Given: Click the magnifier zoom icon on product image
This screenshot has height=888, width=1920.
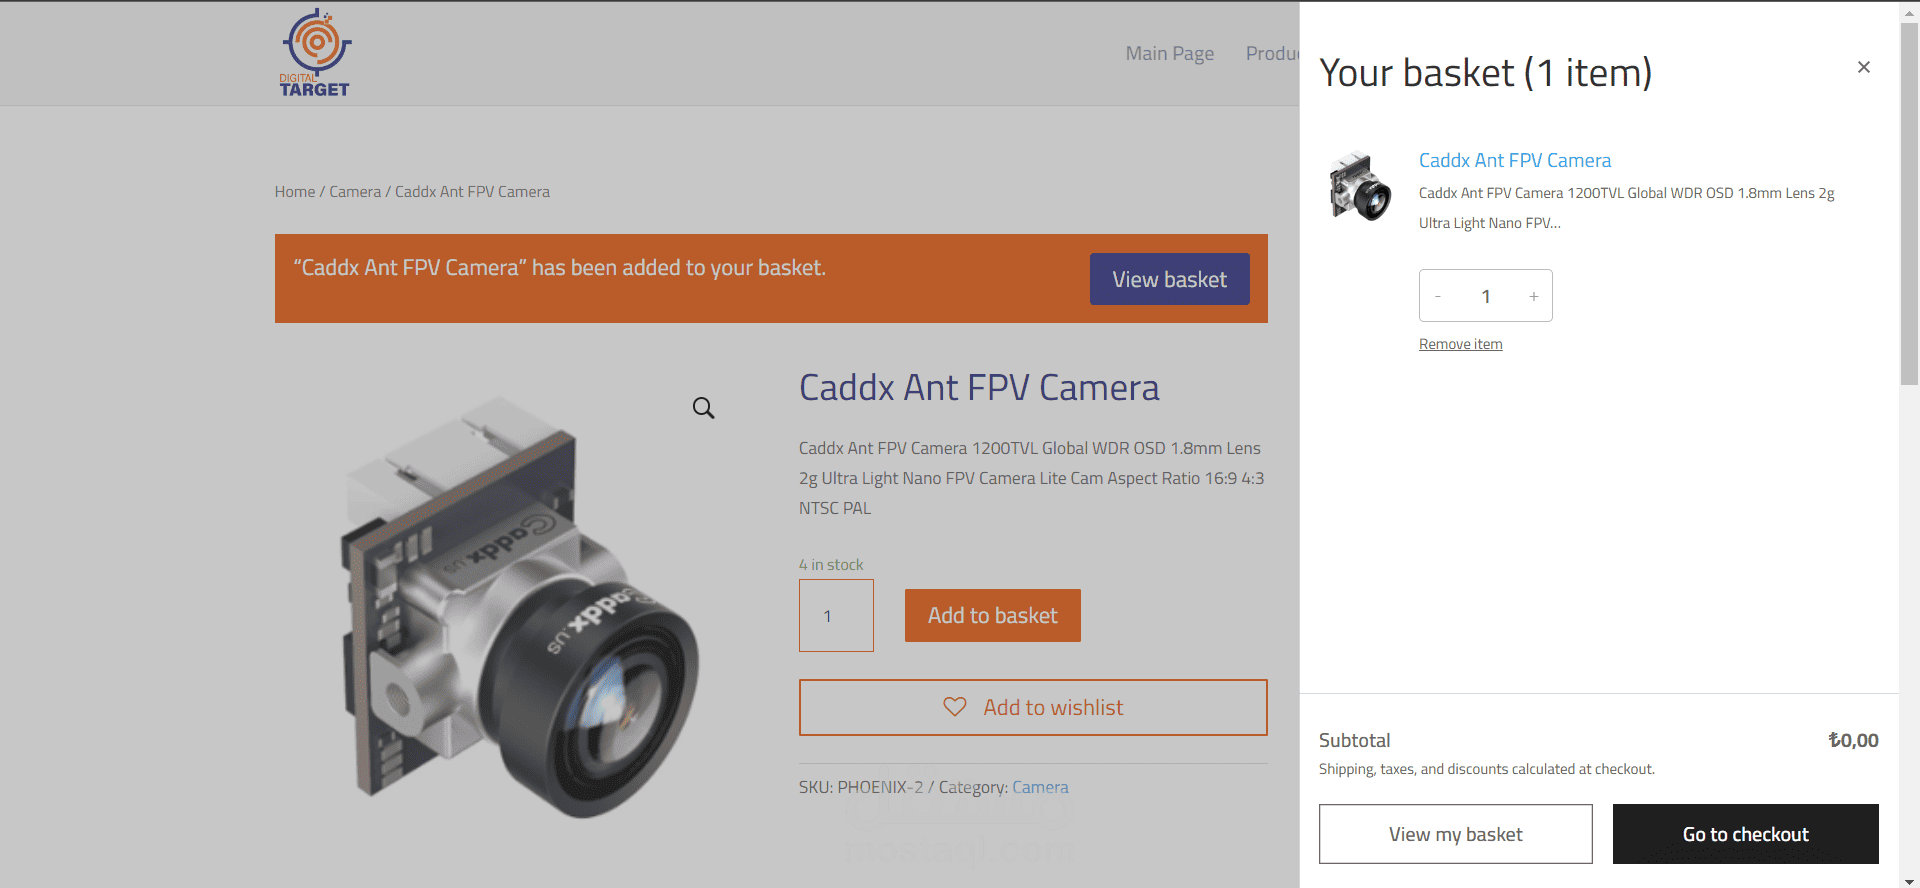Looking at the screenshot, I should pyautogui.click(x=703, y=408).
